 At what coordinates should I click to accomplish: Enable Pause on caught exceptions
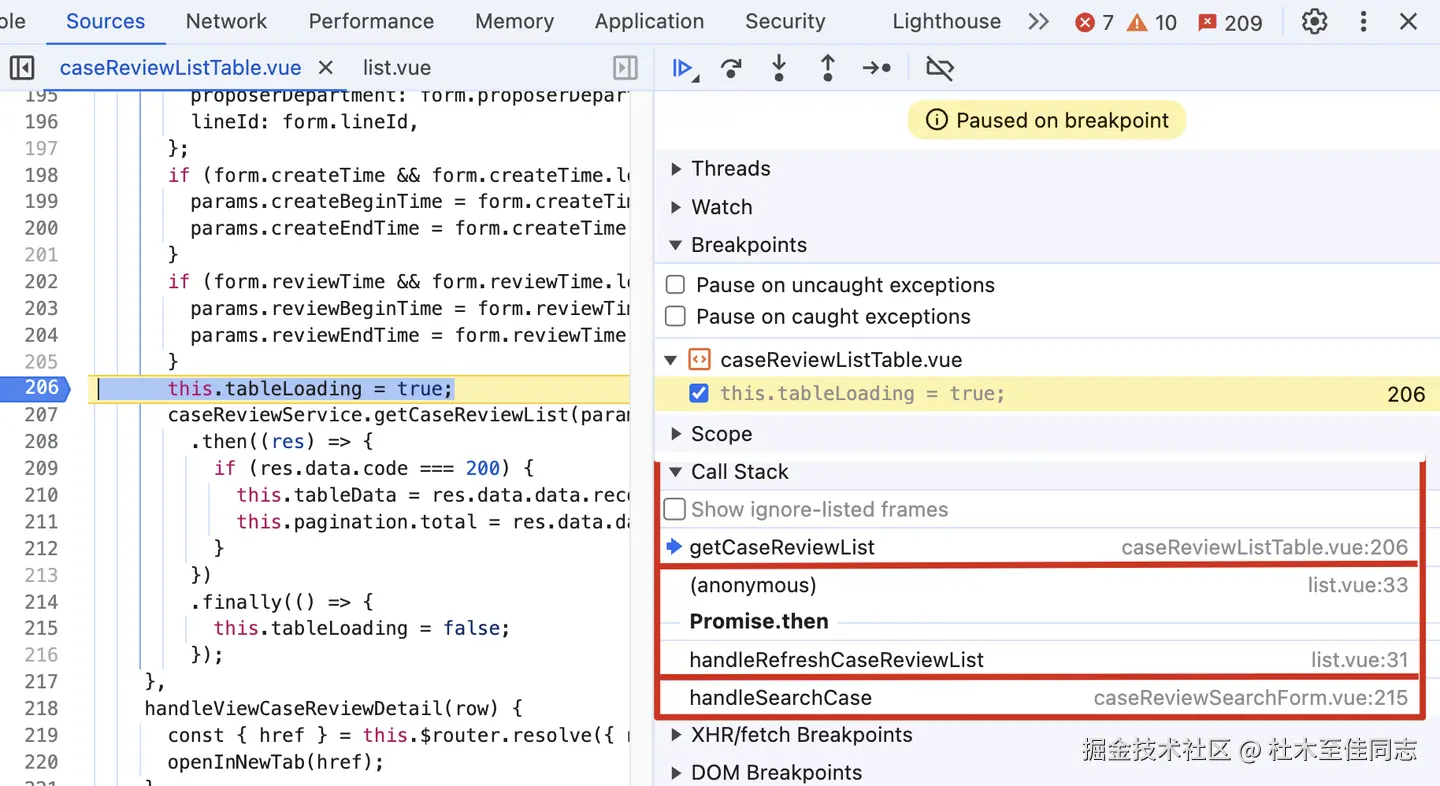tap(676, 317)
